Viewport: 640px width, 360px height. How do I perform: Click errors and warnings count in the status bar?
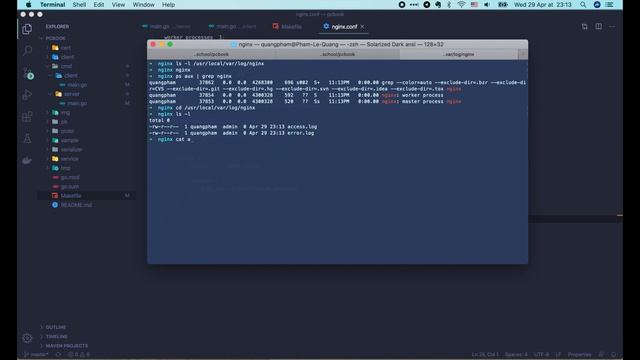pos(78,355)
